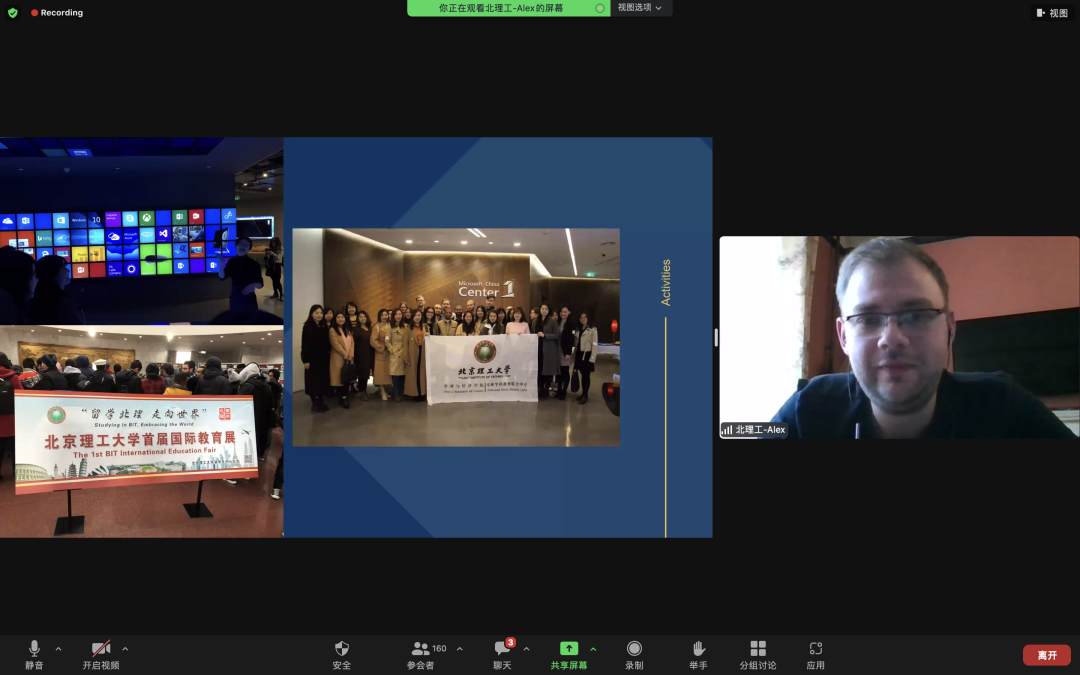Open the 聊天 chat panel

click(503, 654)
